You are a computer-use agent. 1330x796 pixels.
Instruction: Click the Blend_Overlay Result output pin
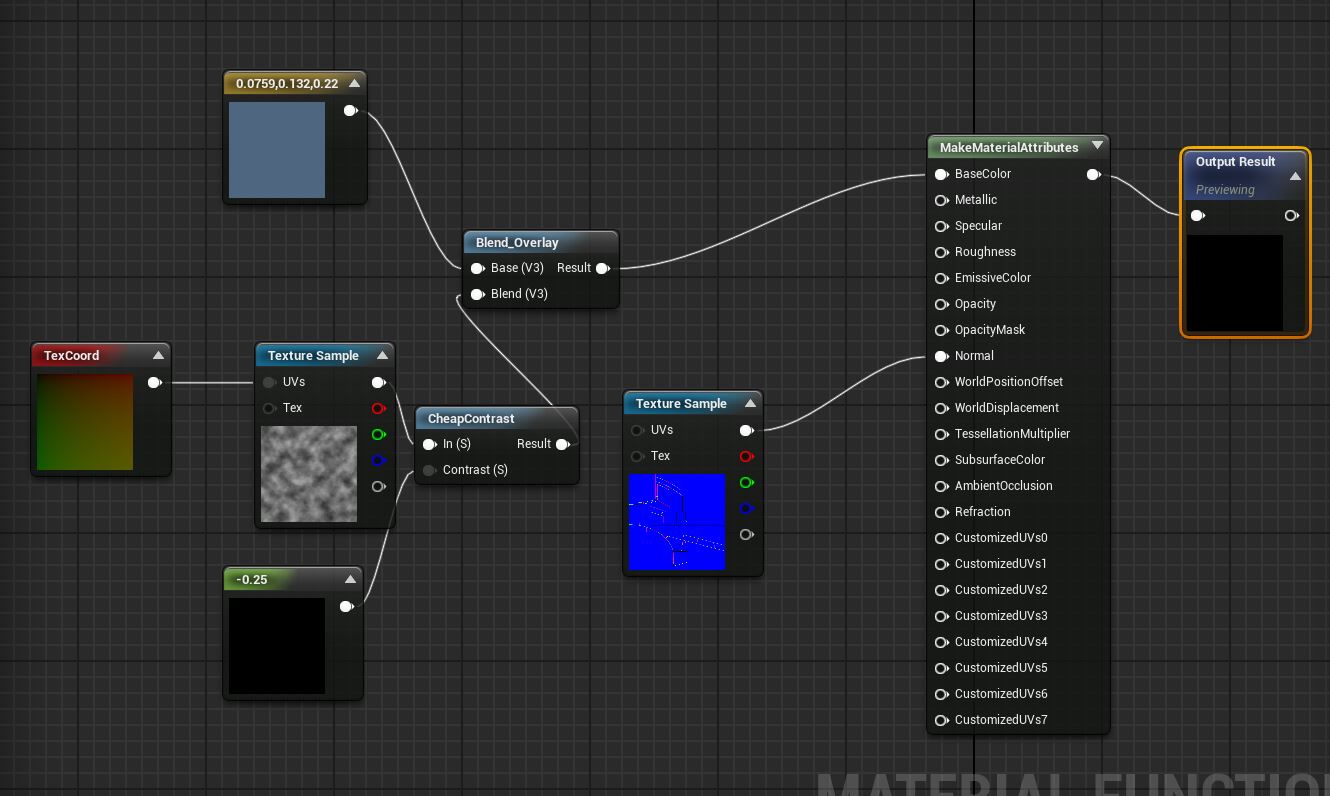click(602, 268)
